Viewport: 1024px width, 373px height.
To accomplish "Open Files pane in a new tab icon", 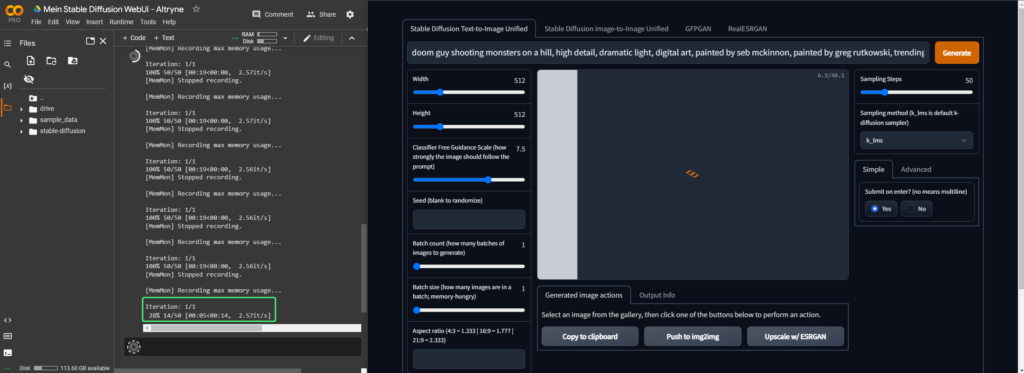I will [90, 41].
